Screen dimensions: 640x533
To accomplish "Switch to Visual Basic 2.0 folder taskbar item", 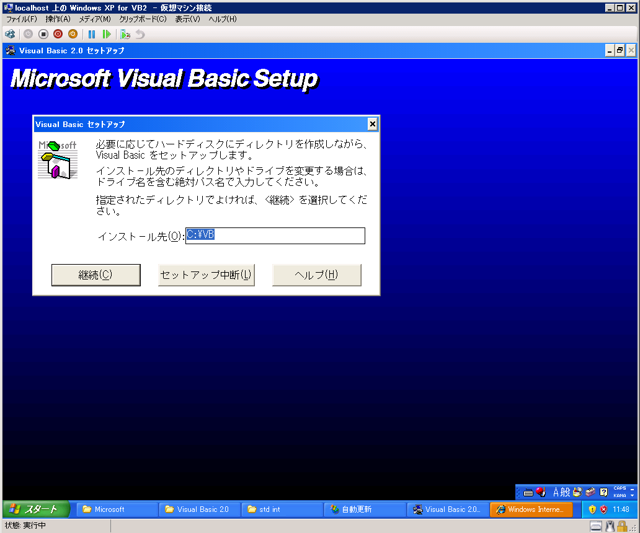I will point(200,509).
